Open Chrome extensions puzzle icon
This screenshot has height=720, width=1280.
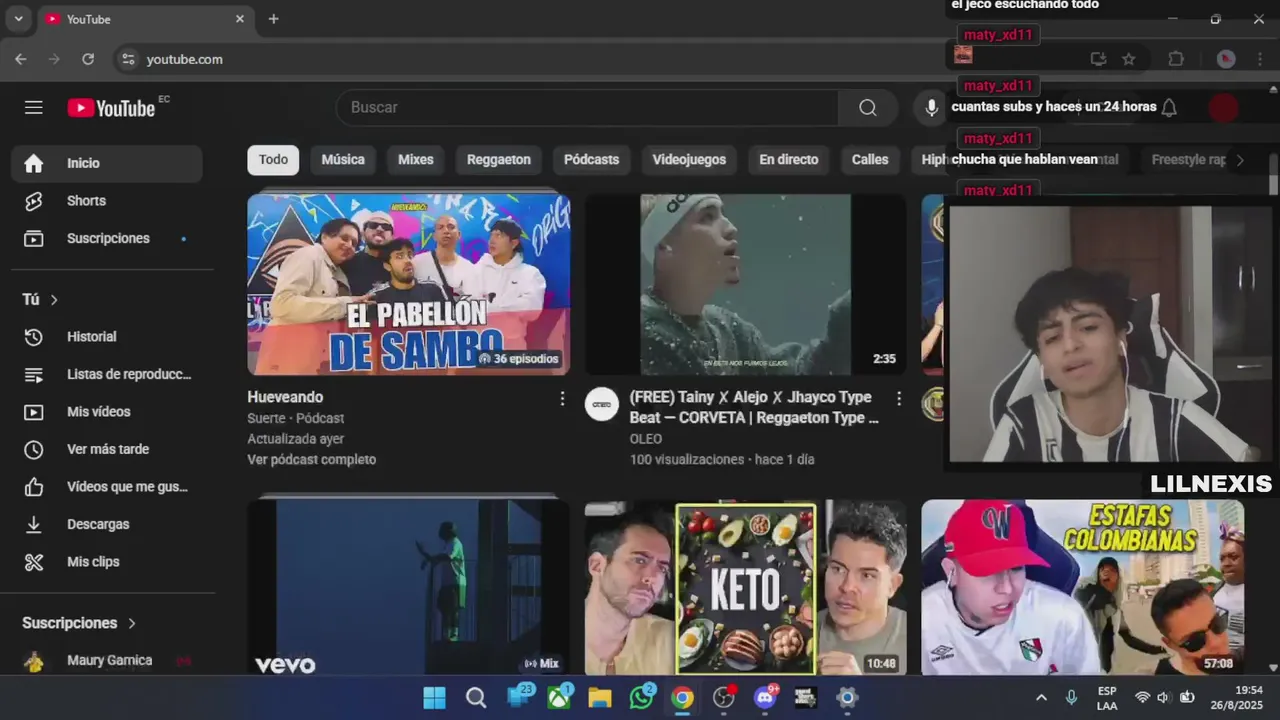[1176, 59]
